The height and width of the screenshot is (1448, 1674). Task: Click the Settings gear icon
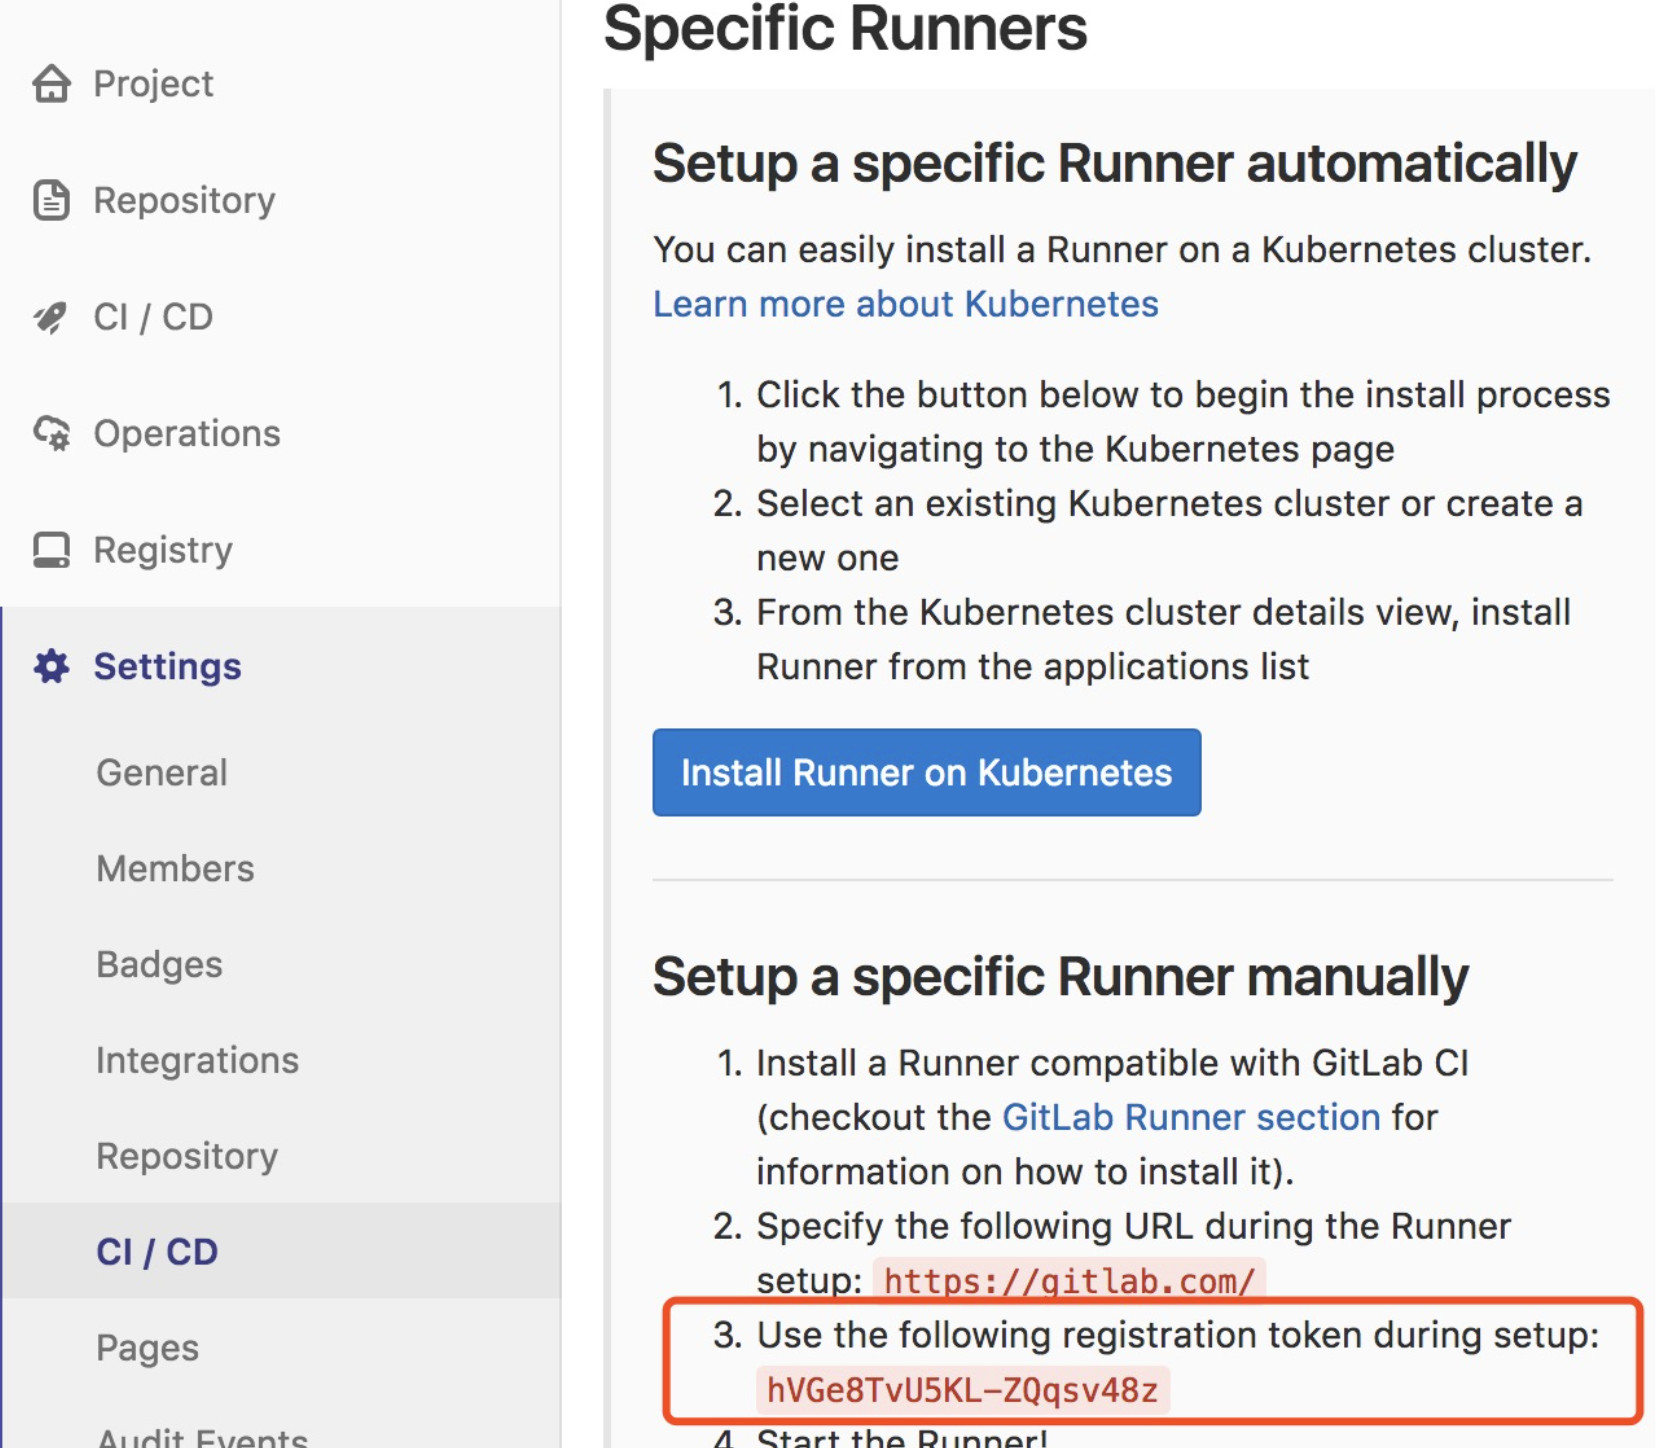[51, 666]
